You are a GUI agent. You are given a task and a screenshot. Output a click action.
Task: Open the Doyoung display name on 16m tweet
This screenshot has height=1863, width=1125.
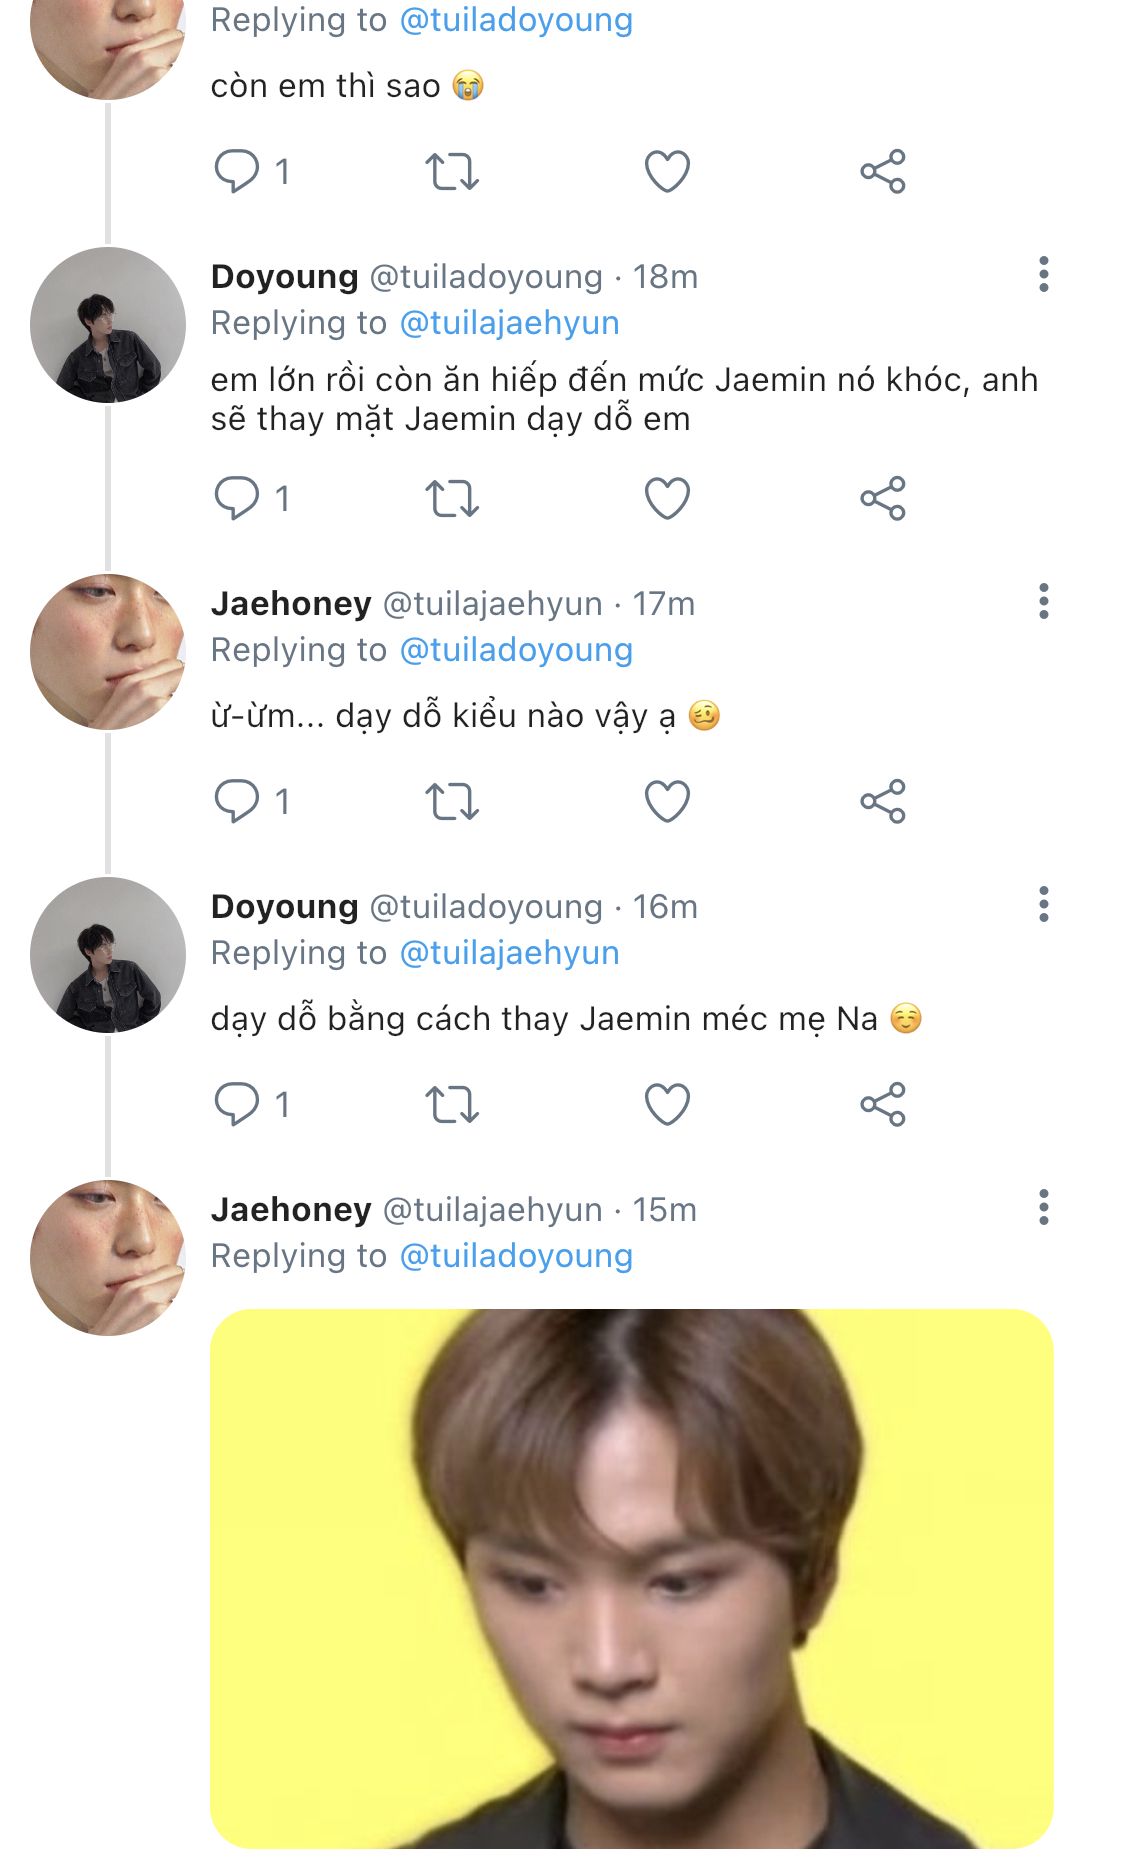284,906
